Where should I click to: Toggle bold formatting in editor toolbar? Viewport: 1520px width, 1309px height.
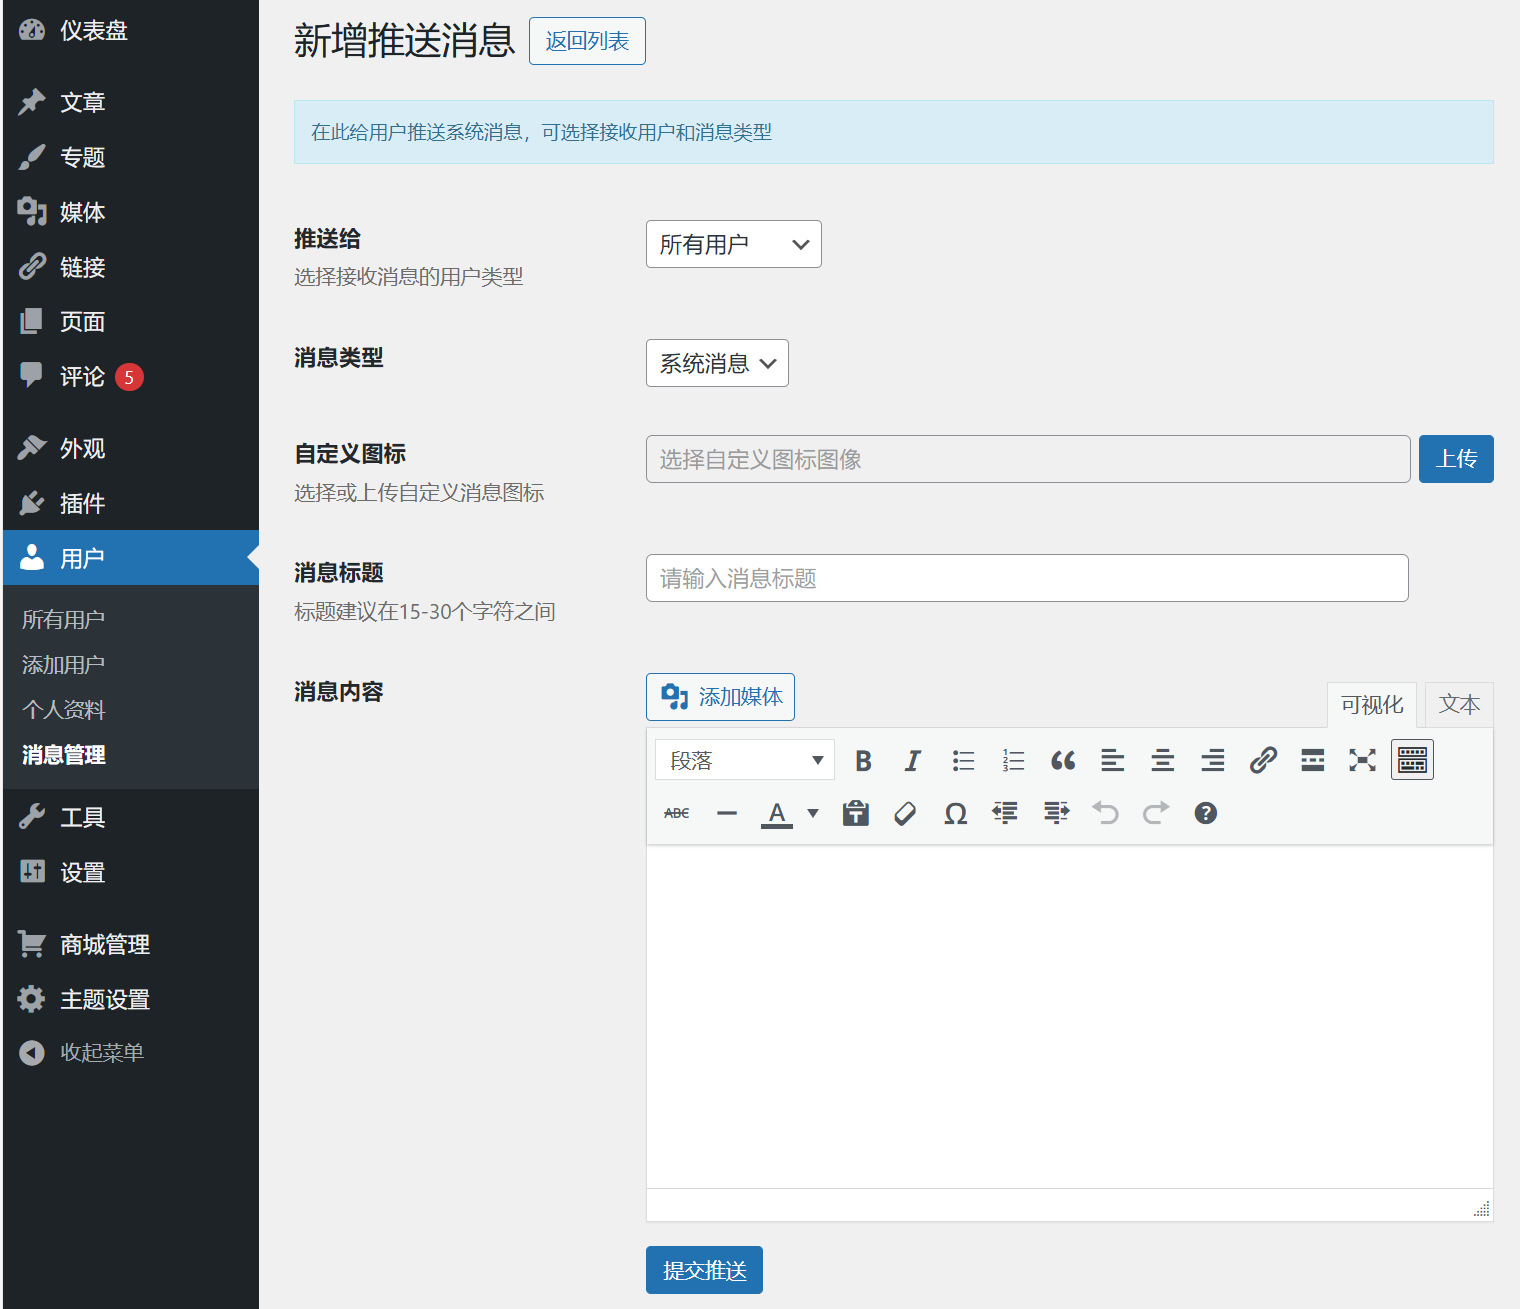(863, 761)
